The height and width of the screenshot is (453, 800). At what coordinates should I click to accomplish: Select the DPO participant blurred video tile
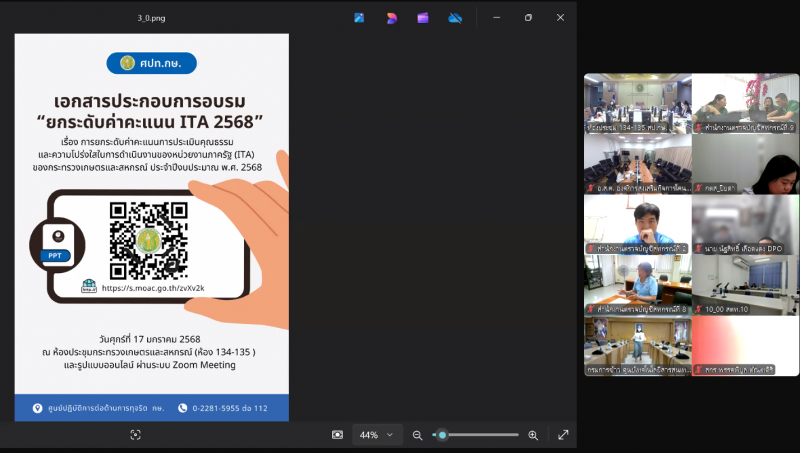coord(745,224)
